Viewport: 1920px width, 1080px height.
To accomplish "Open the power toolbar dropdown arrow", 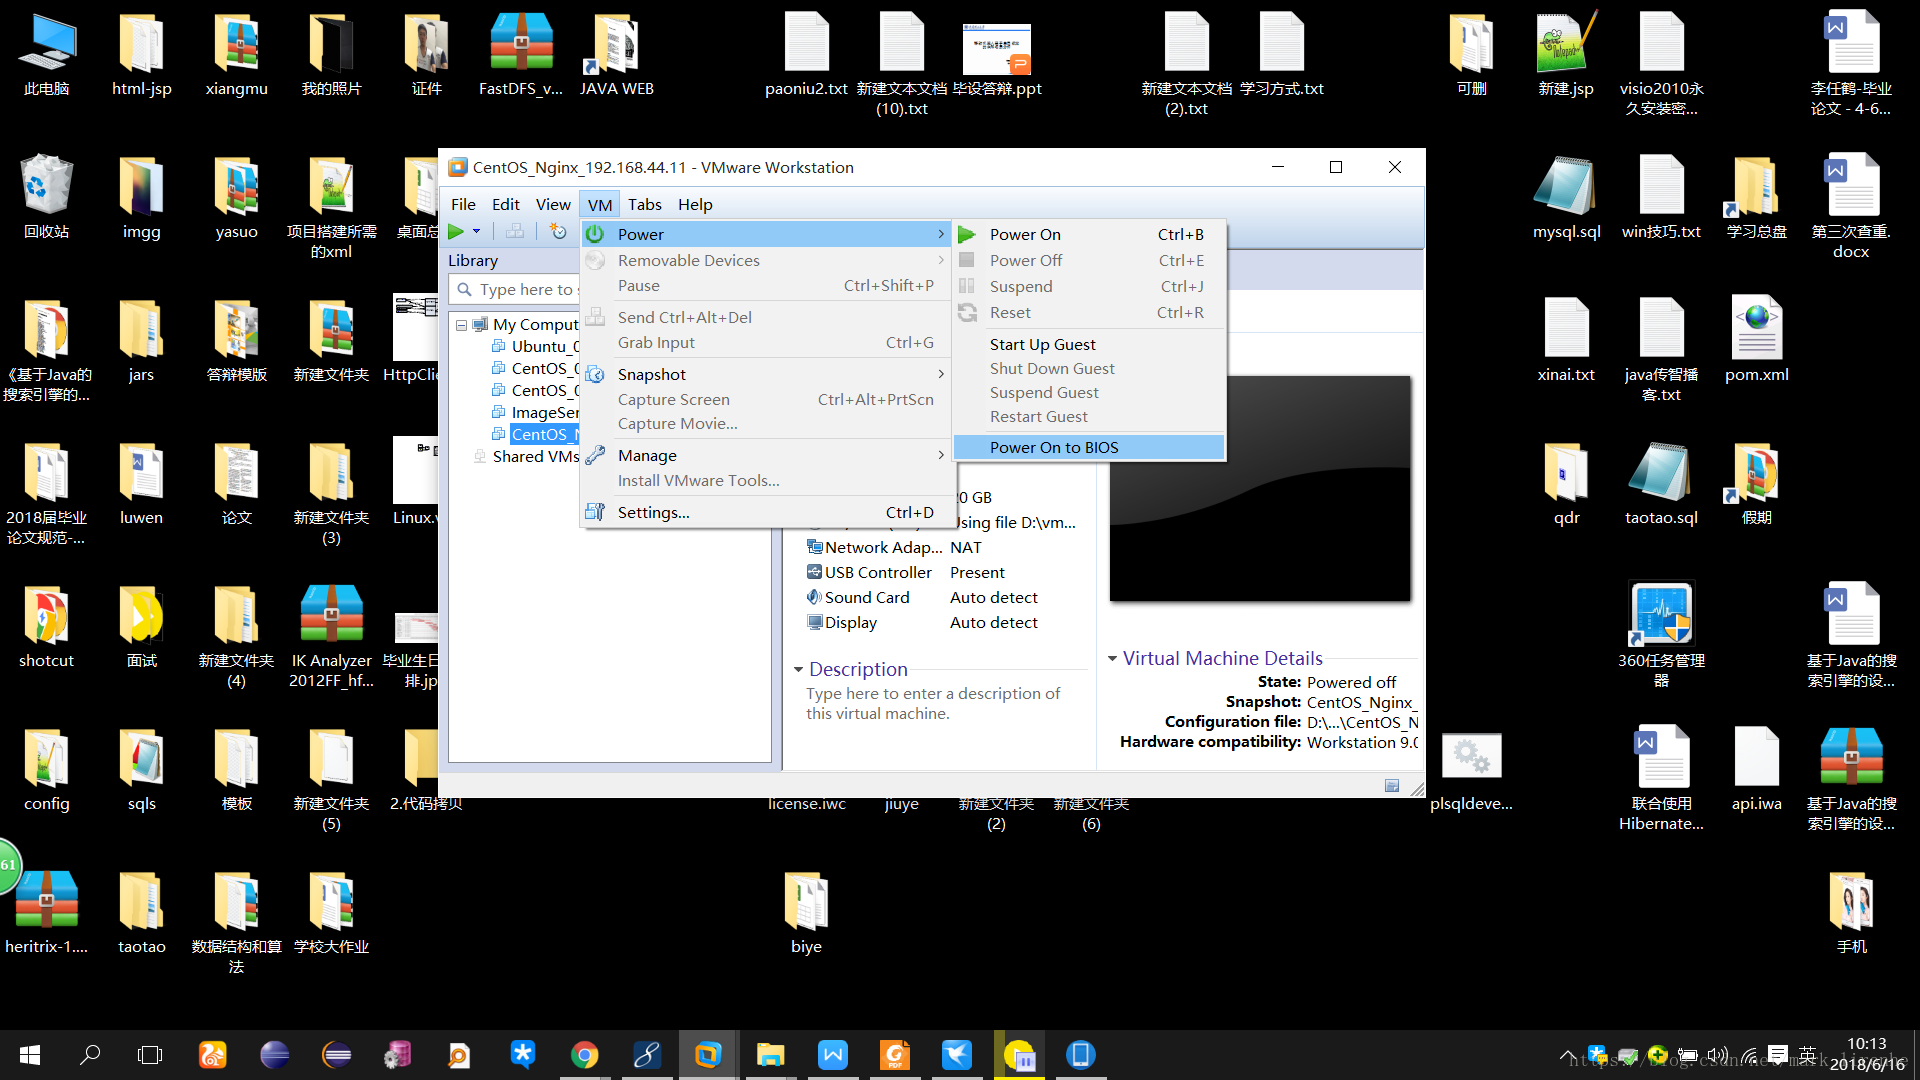I will 477,232.
